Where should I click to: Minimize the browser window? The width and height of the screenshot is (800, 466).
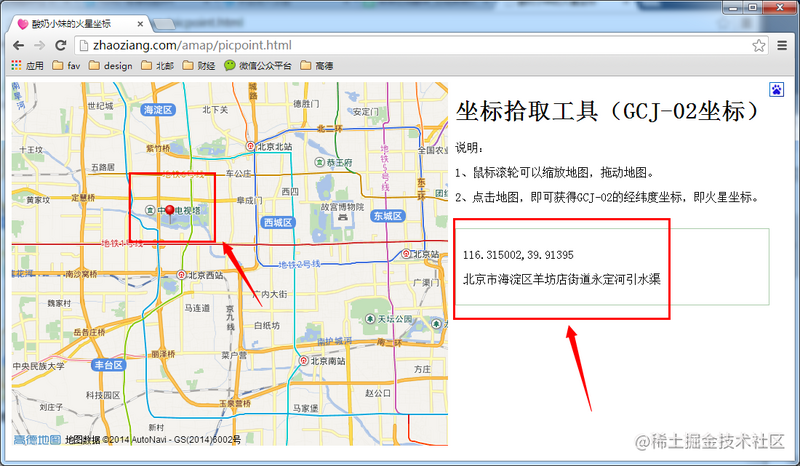[733, 7]
